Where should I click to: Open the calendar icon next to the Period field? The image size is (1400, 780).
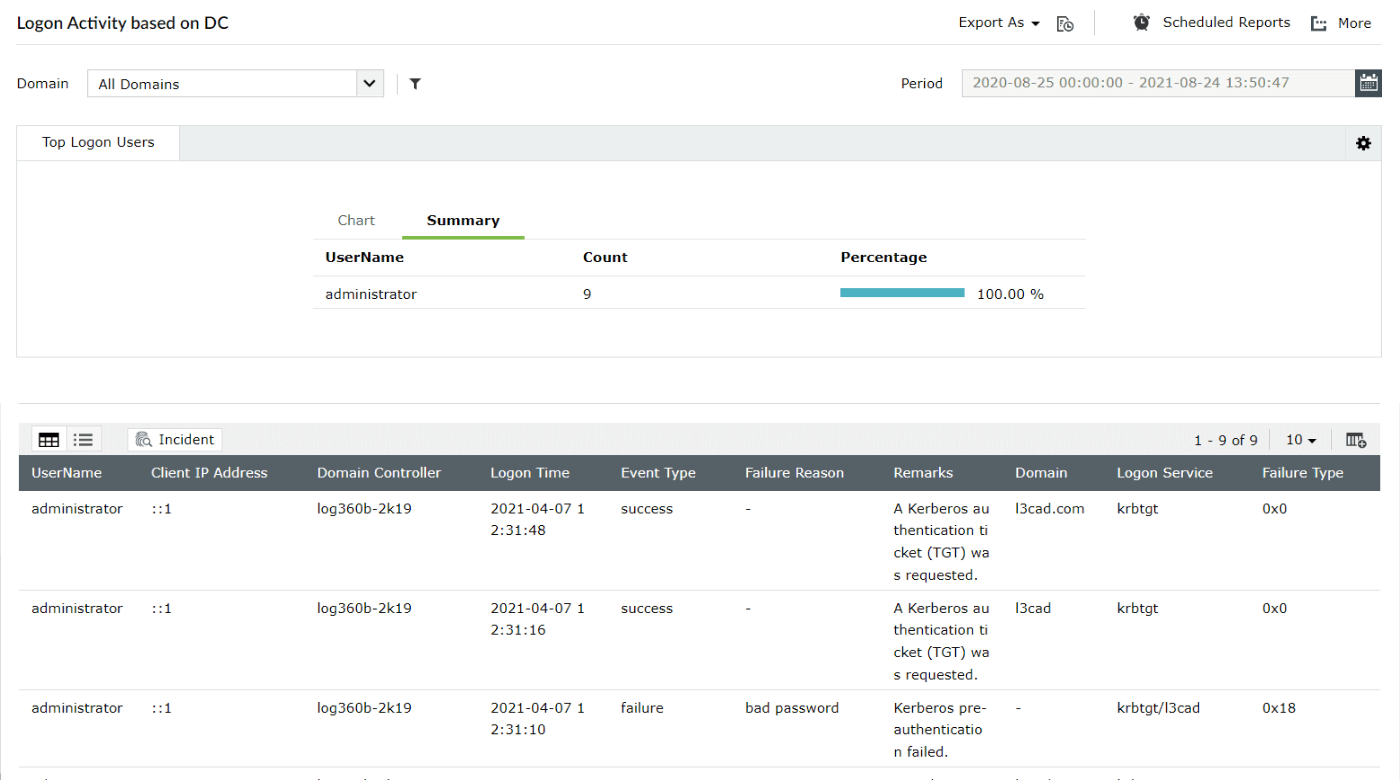coord(1368,83)
